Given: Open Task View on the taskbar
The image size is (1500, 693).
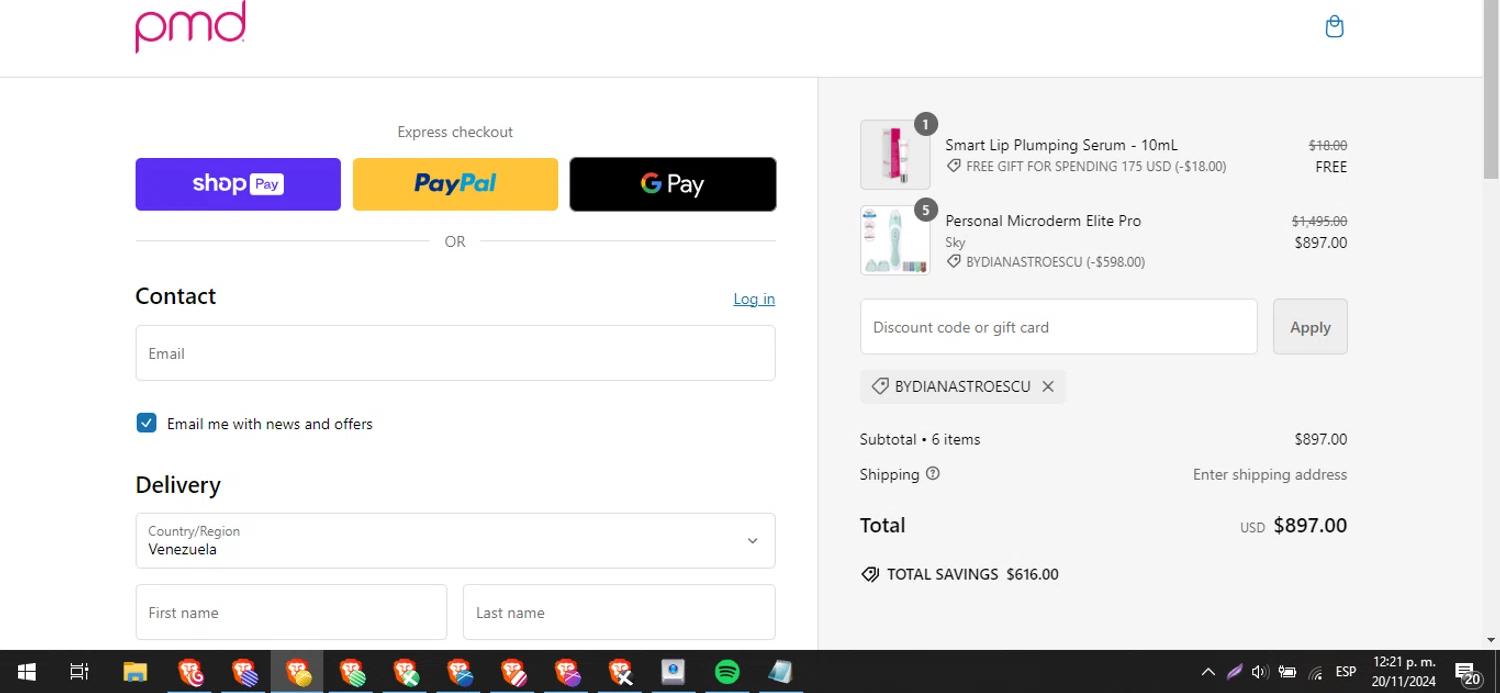Looking at the screenshot, I should click(x=79, y=672).
